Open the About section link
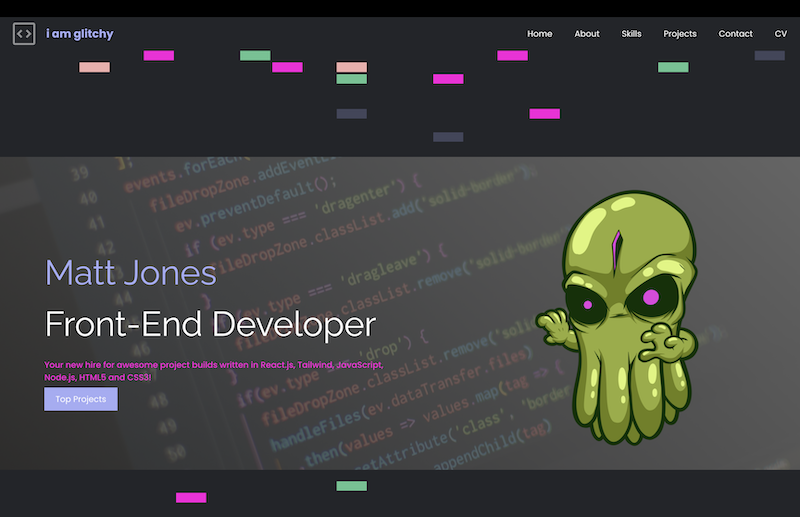Image resolution: width=800 pixels, height=517 pixels. [x=587, y=34]
